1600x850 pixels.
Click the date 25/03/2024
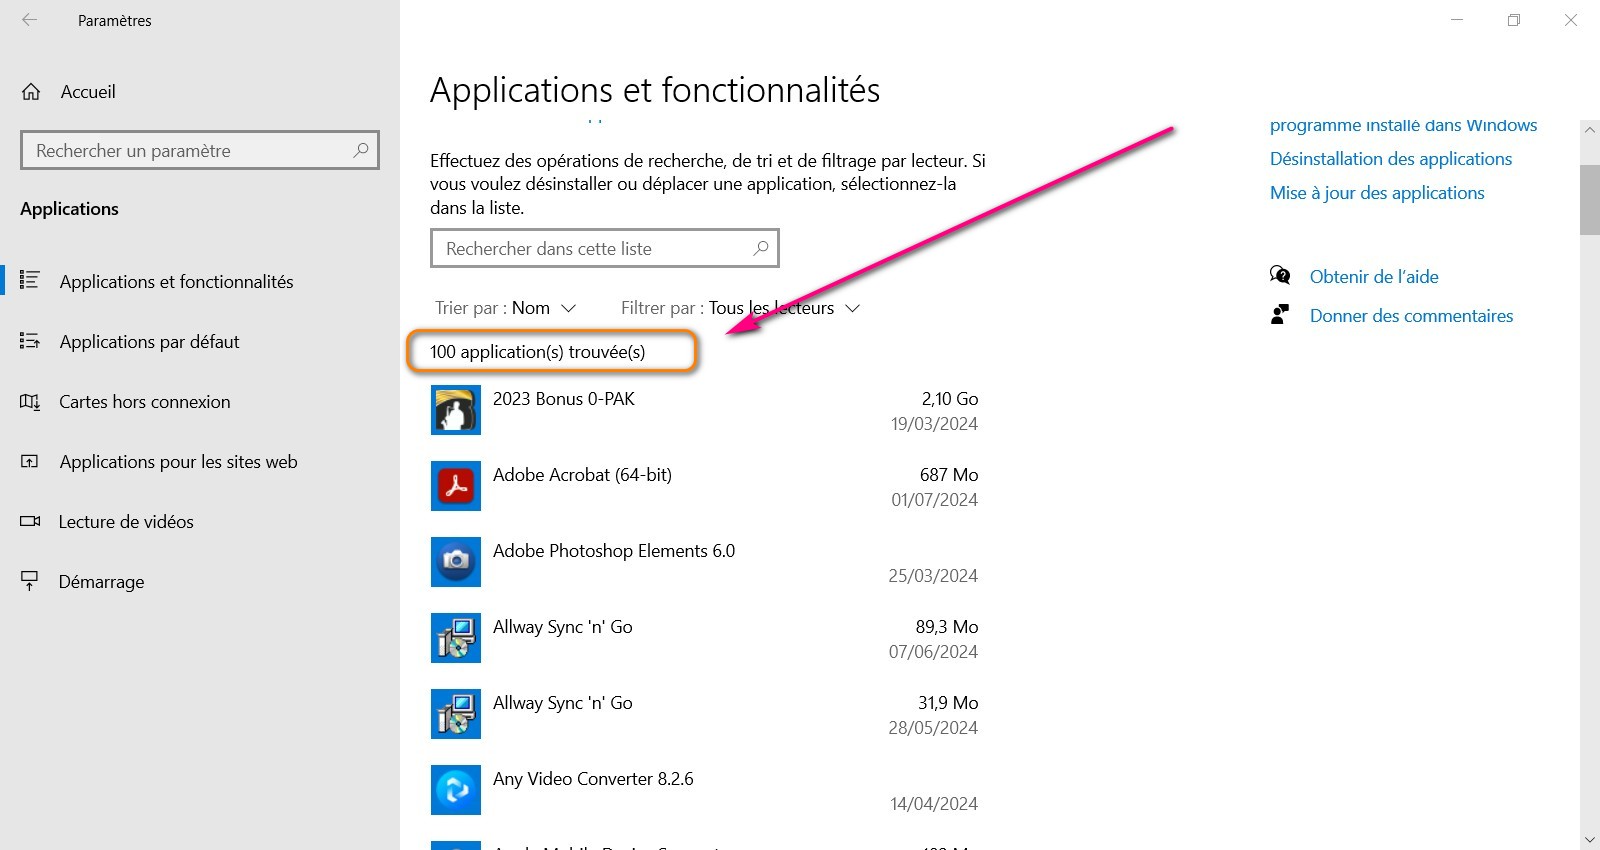coord(933,576)
